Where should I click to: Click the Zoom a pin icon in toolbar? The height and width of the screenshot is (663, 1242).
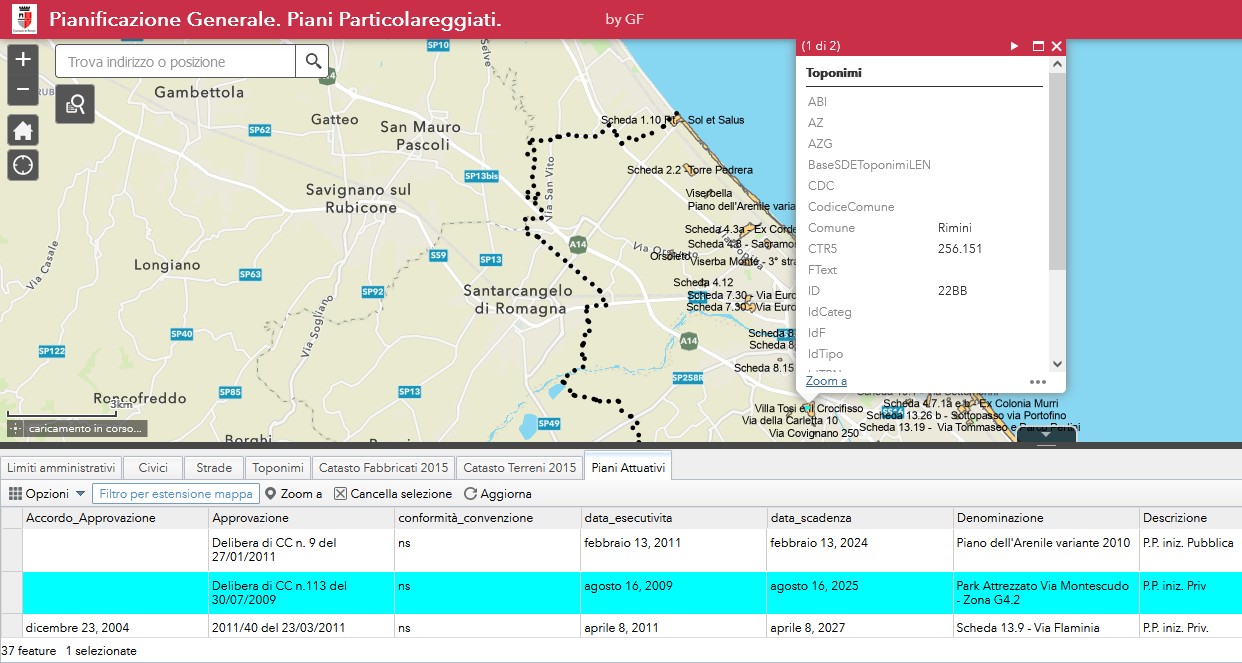(270, 494)
